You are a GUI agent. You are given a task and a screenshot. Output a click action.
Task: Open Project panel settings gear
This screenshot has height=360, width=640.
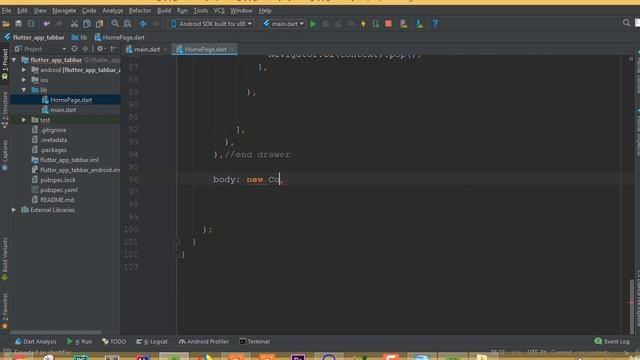point(100,49)
